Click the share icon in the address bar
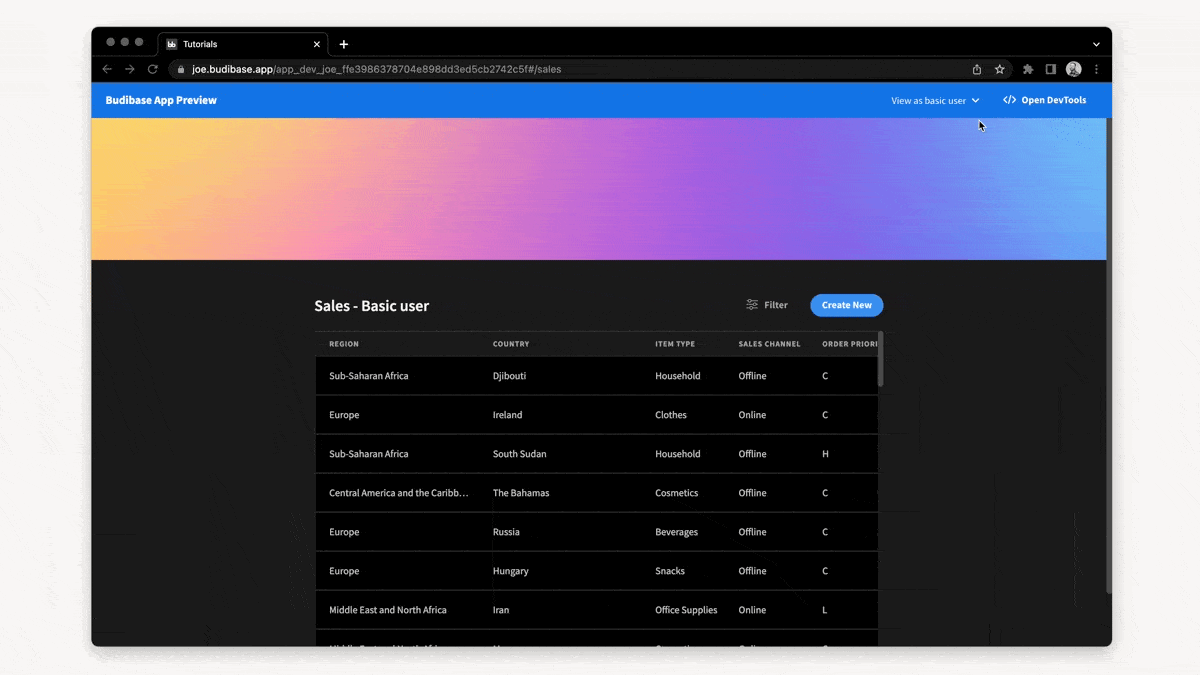 click(x=975, y=69)
